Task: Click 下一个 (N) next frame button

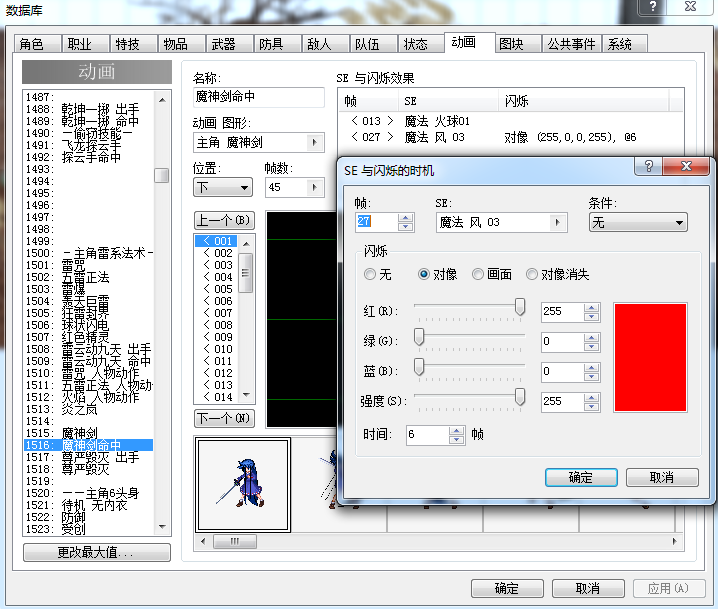Action: point(224,418)
